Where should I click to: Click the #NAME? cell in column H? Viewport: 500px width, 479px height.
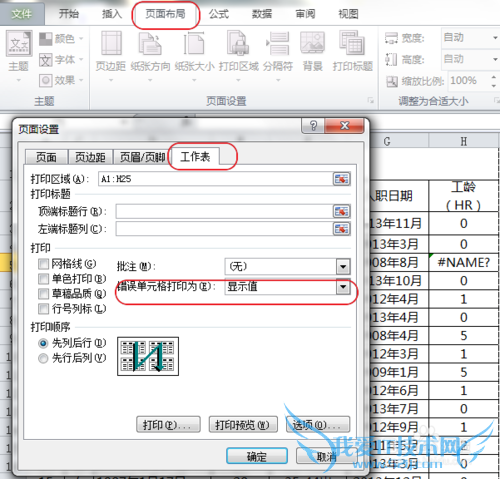pyautogui.click(x=464, y=263)
